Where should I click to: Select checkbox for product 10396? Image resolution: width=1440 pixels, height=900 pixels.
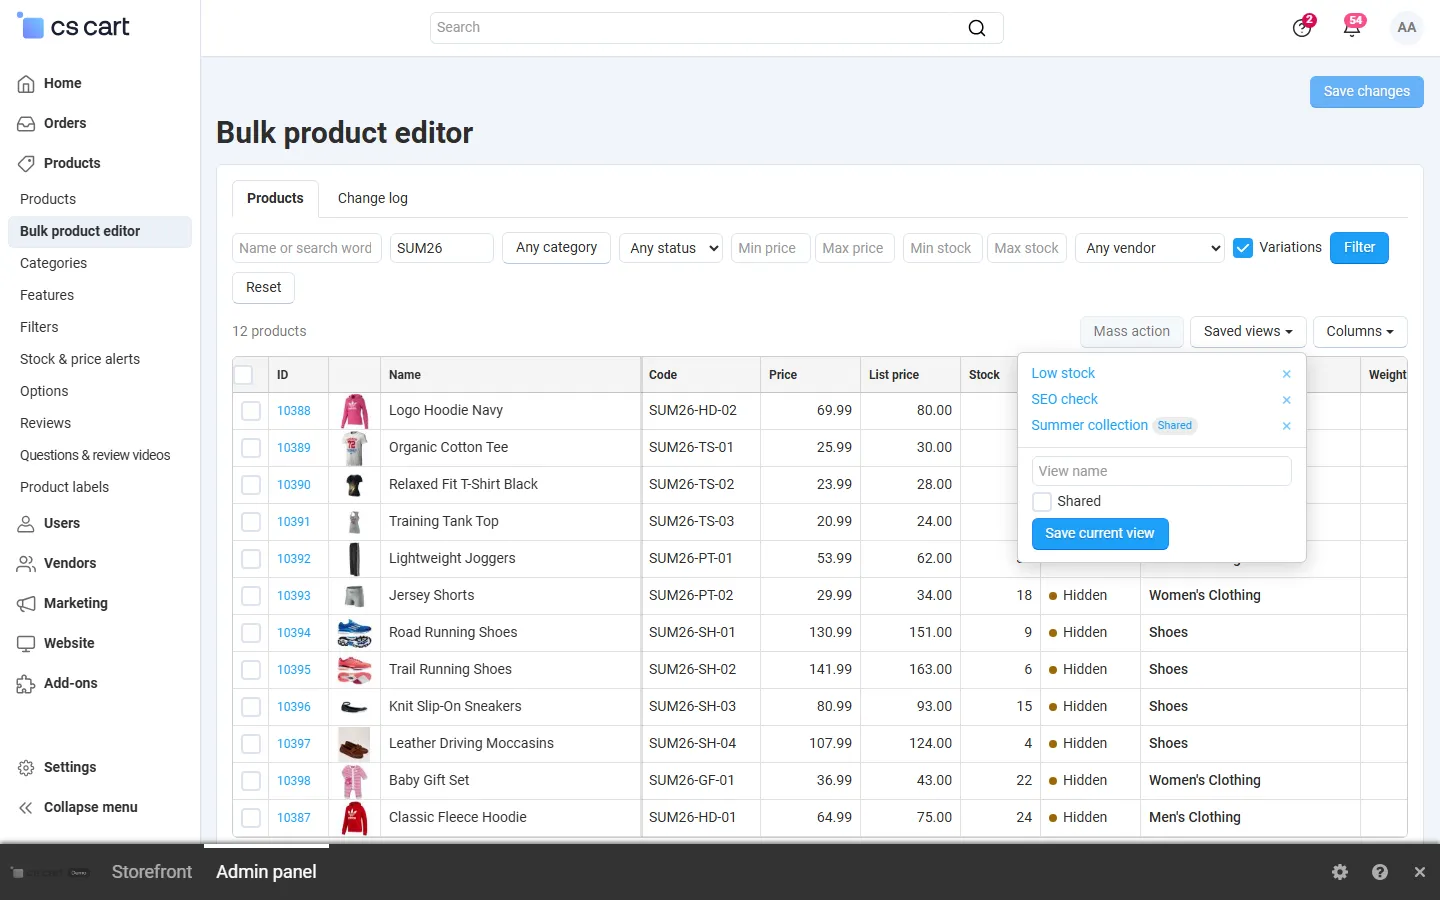point(251,707)
